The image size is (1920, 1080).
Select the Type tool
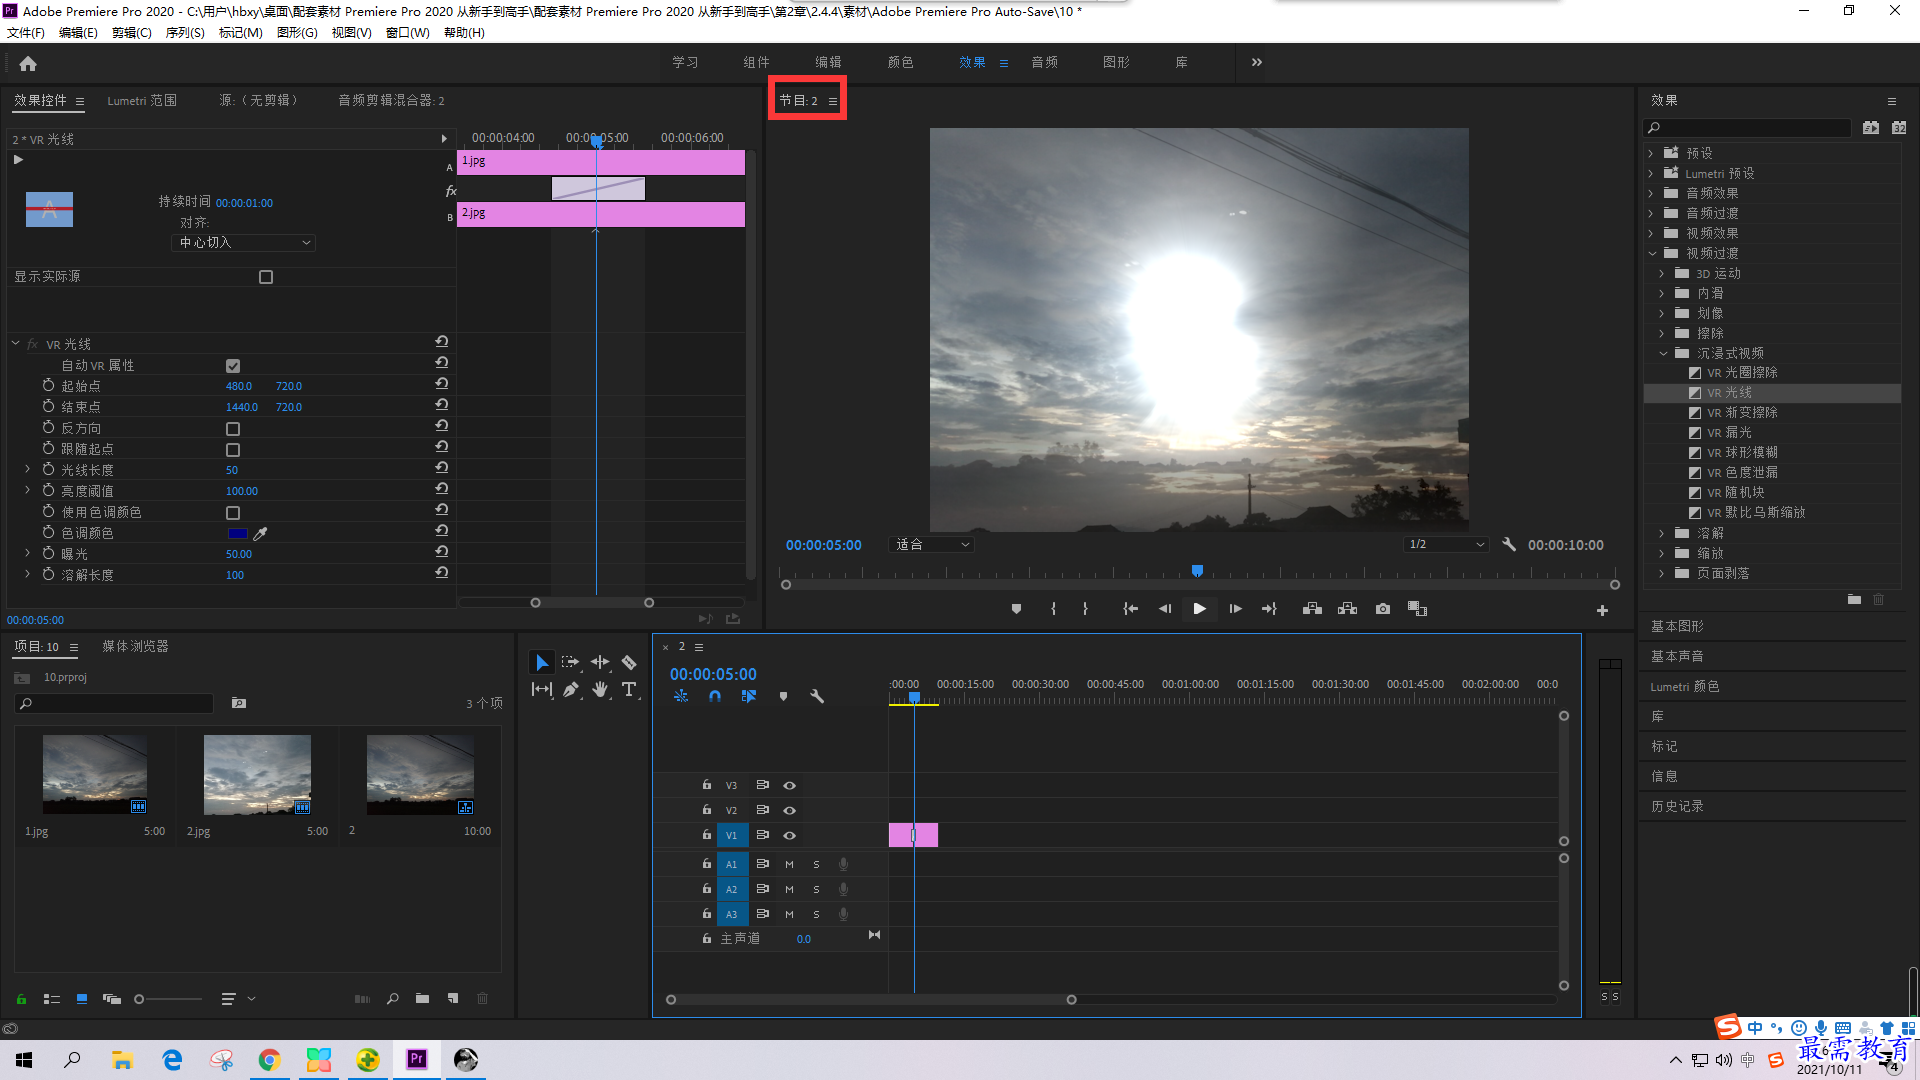629,689
